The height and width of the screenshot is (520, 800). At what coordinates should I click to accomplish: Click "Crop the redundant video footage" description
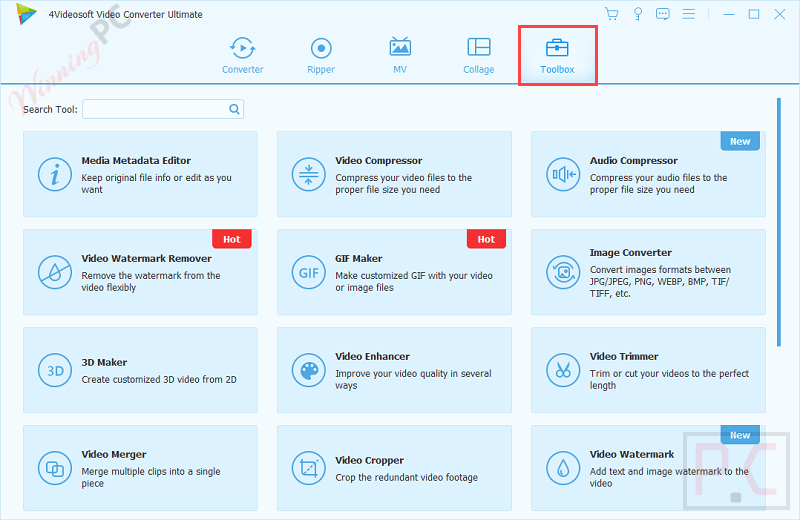(x=407, y=478)
